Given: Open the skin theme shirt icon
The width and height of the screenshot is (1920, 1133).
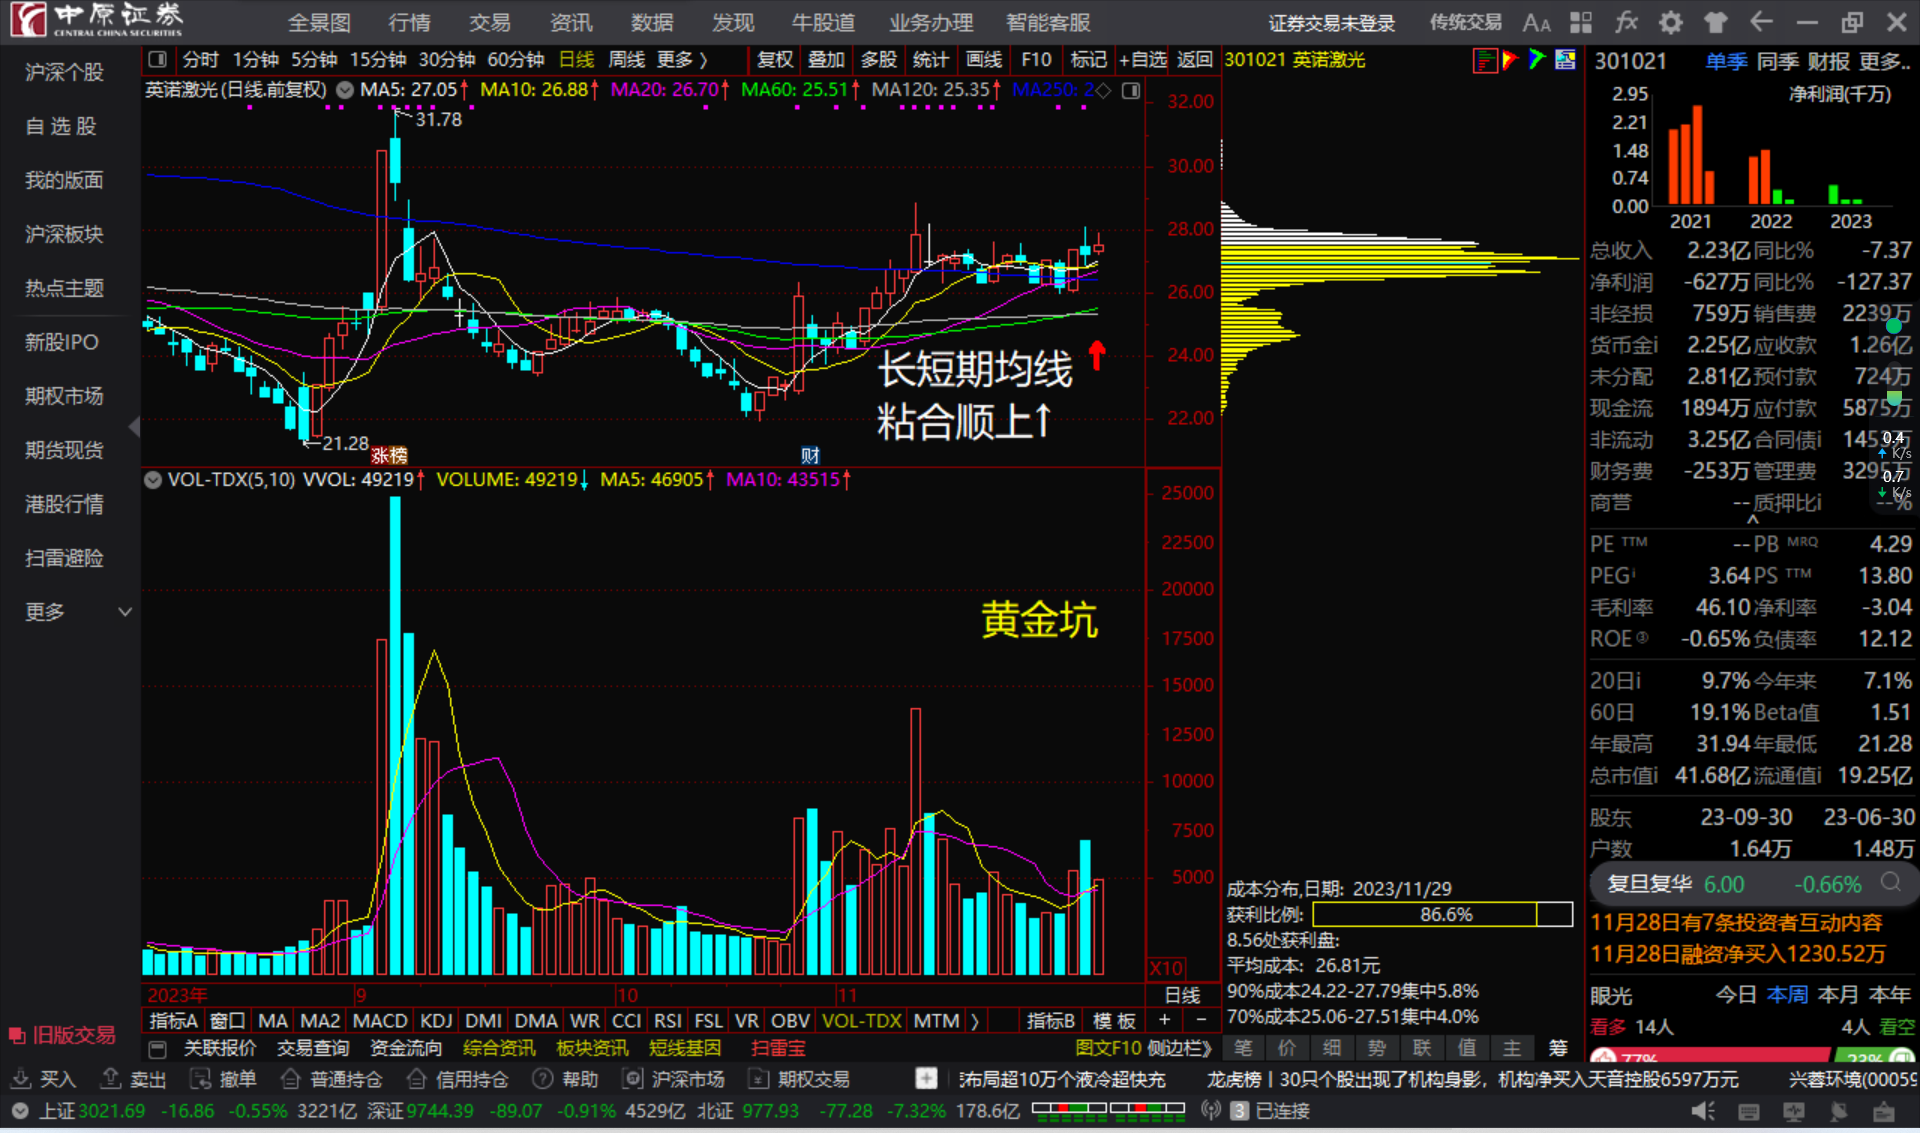Looking at the screenshot, I should point(1716,22).
